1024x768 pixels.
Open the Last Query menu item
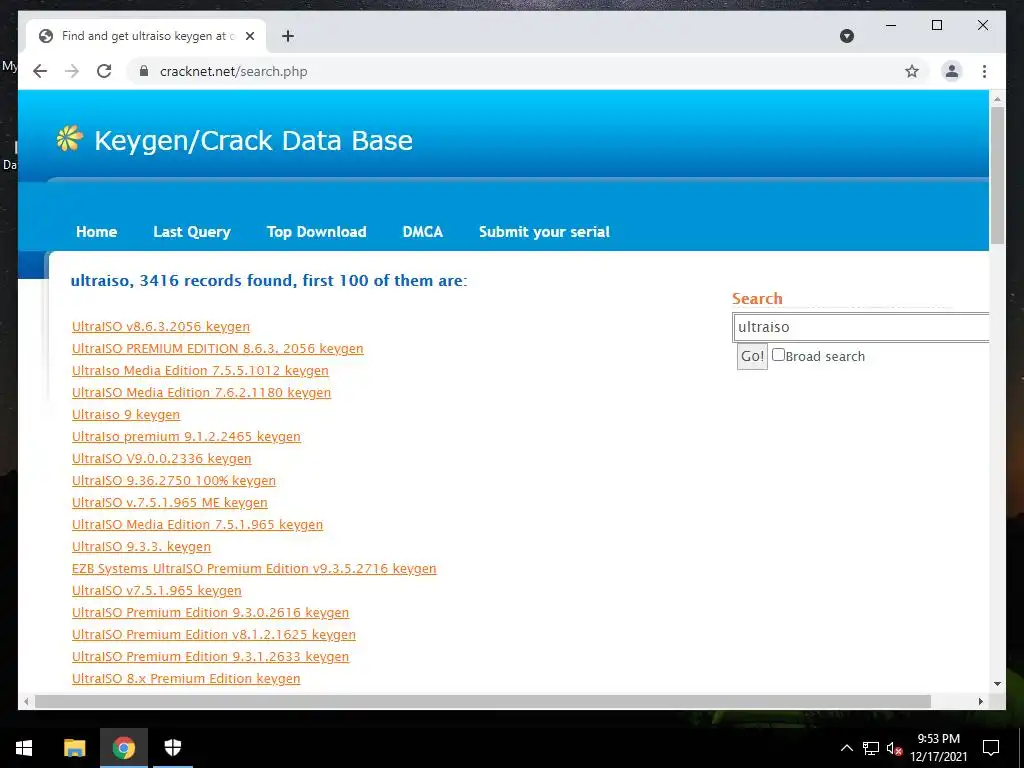[x=192, y=232]
